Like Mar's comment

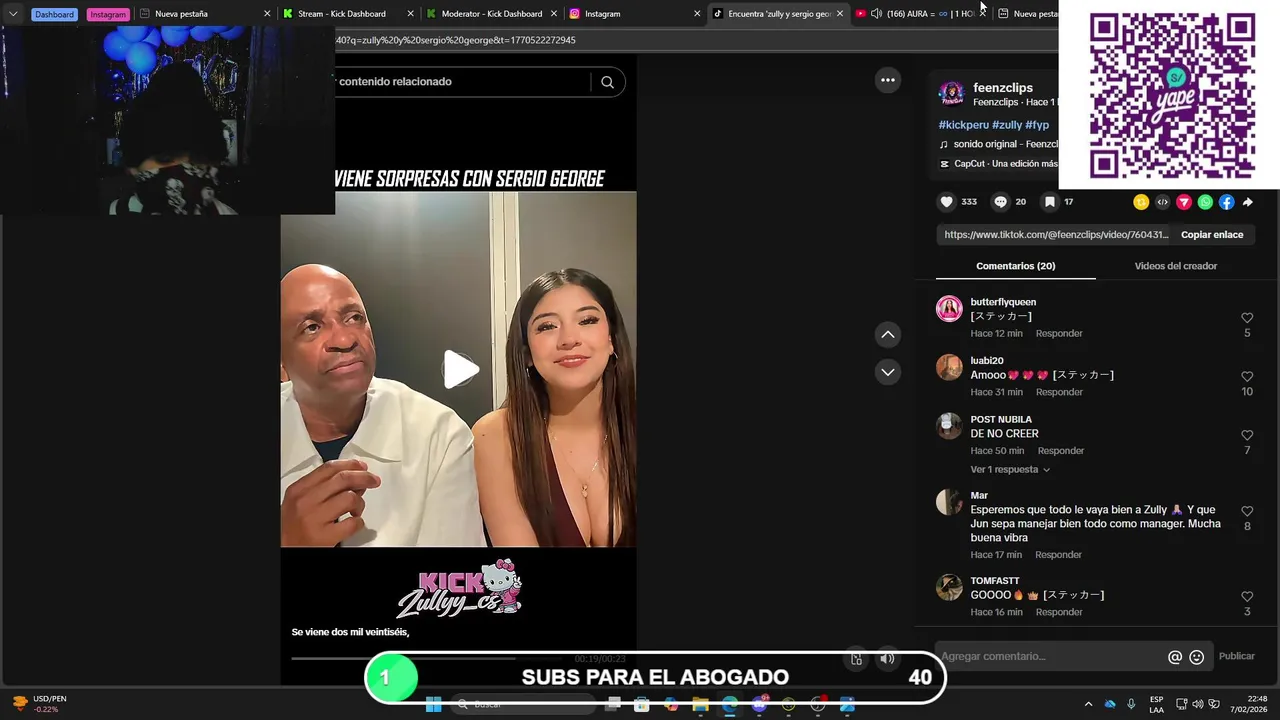point(1247,511)
